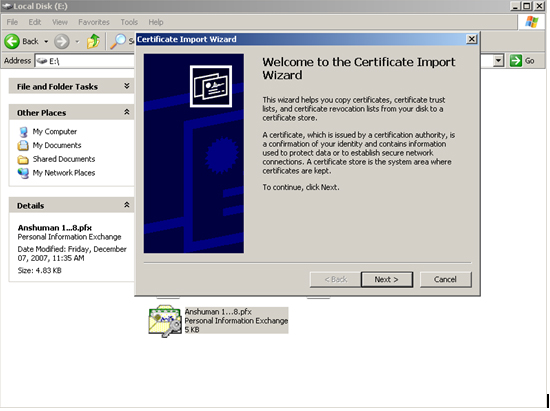Click the green Go arrow icon
550x411 pixels.
[516, 61]
